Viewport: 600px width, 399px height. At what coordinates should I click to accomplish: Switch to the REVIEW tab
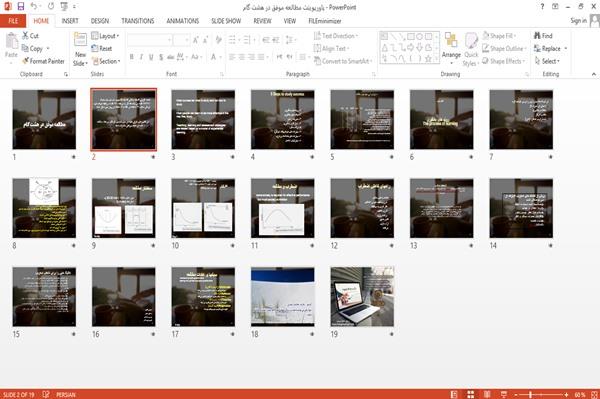[x=262, y=21]
